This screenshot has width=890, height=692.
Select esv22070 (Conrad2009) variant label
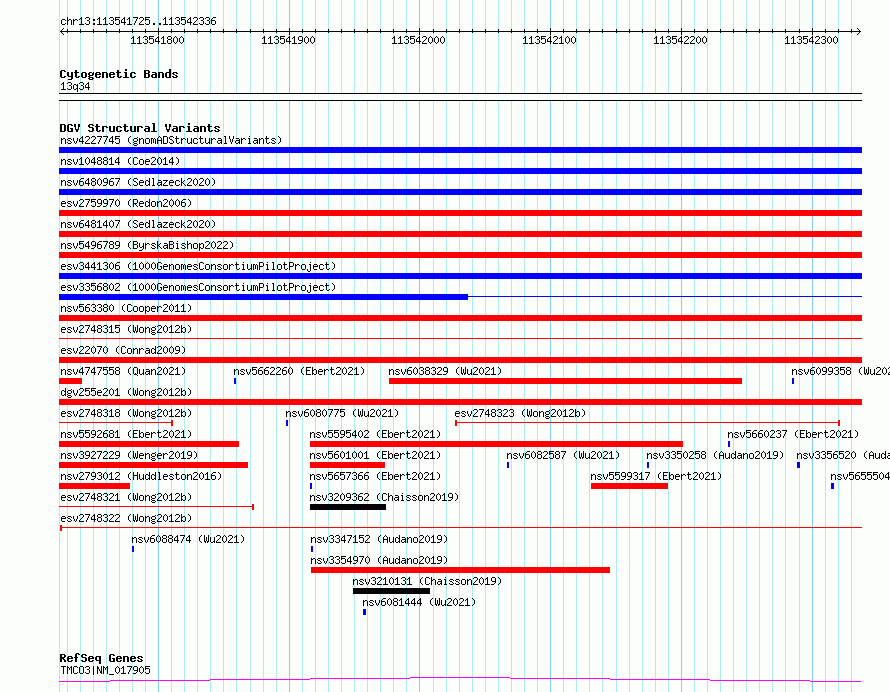(x=123, y=350)
